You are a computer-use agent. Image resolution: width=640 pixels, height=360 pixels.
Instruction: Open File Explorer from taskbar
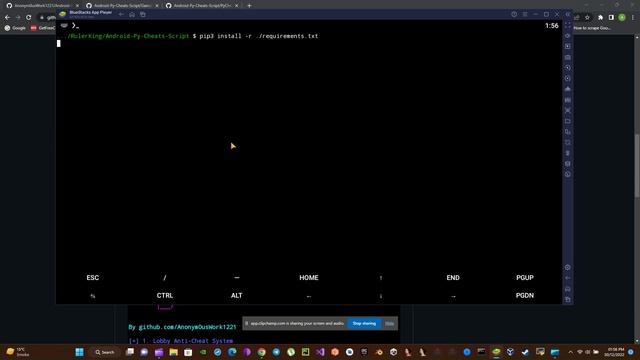(x=173, y=352)
